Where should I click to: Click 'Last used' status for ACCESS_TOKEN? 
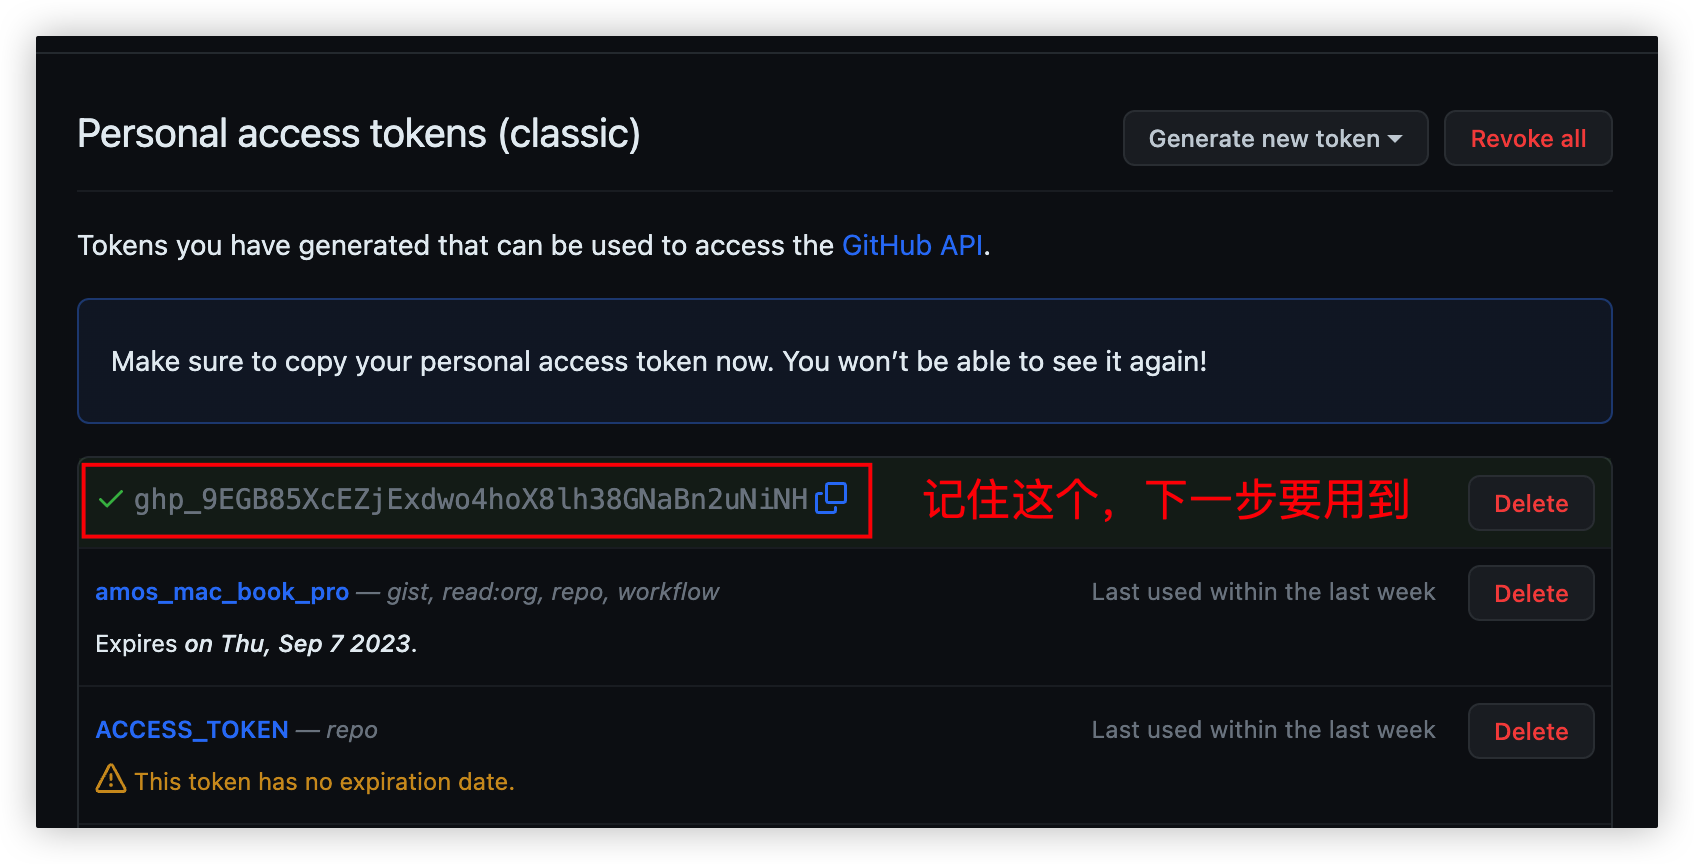[1263, 730]
